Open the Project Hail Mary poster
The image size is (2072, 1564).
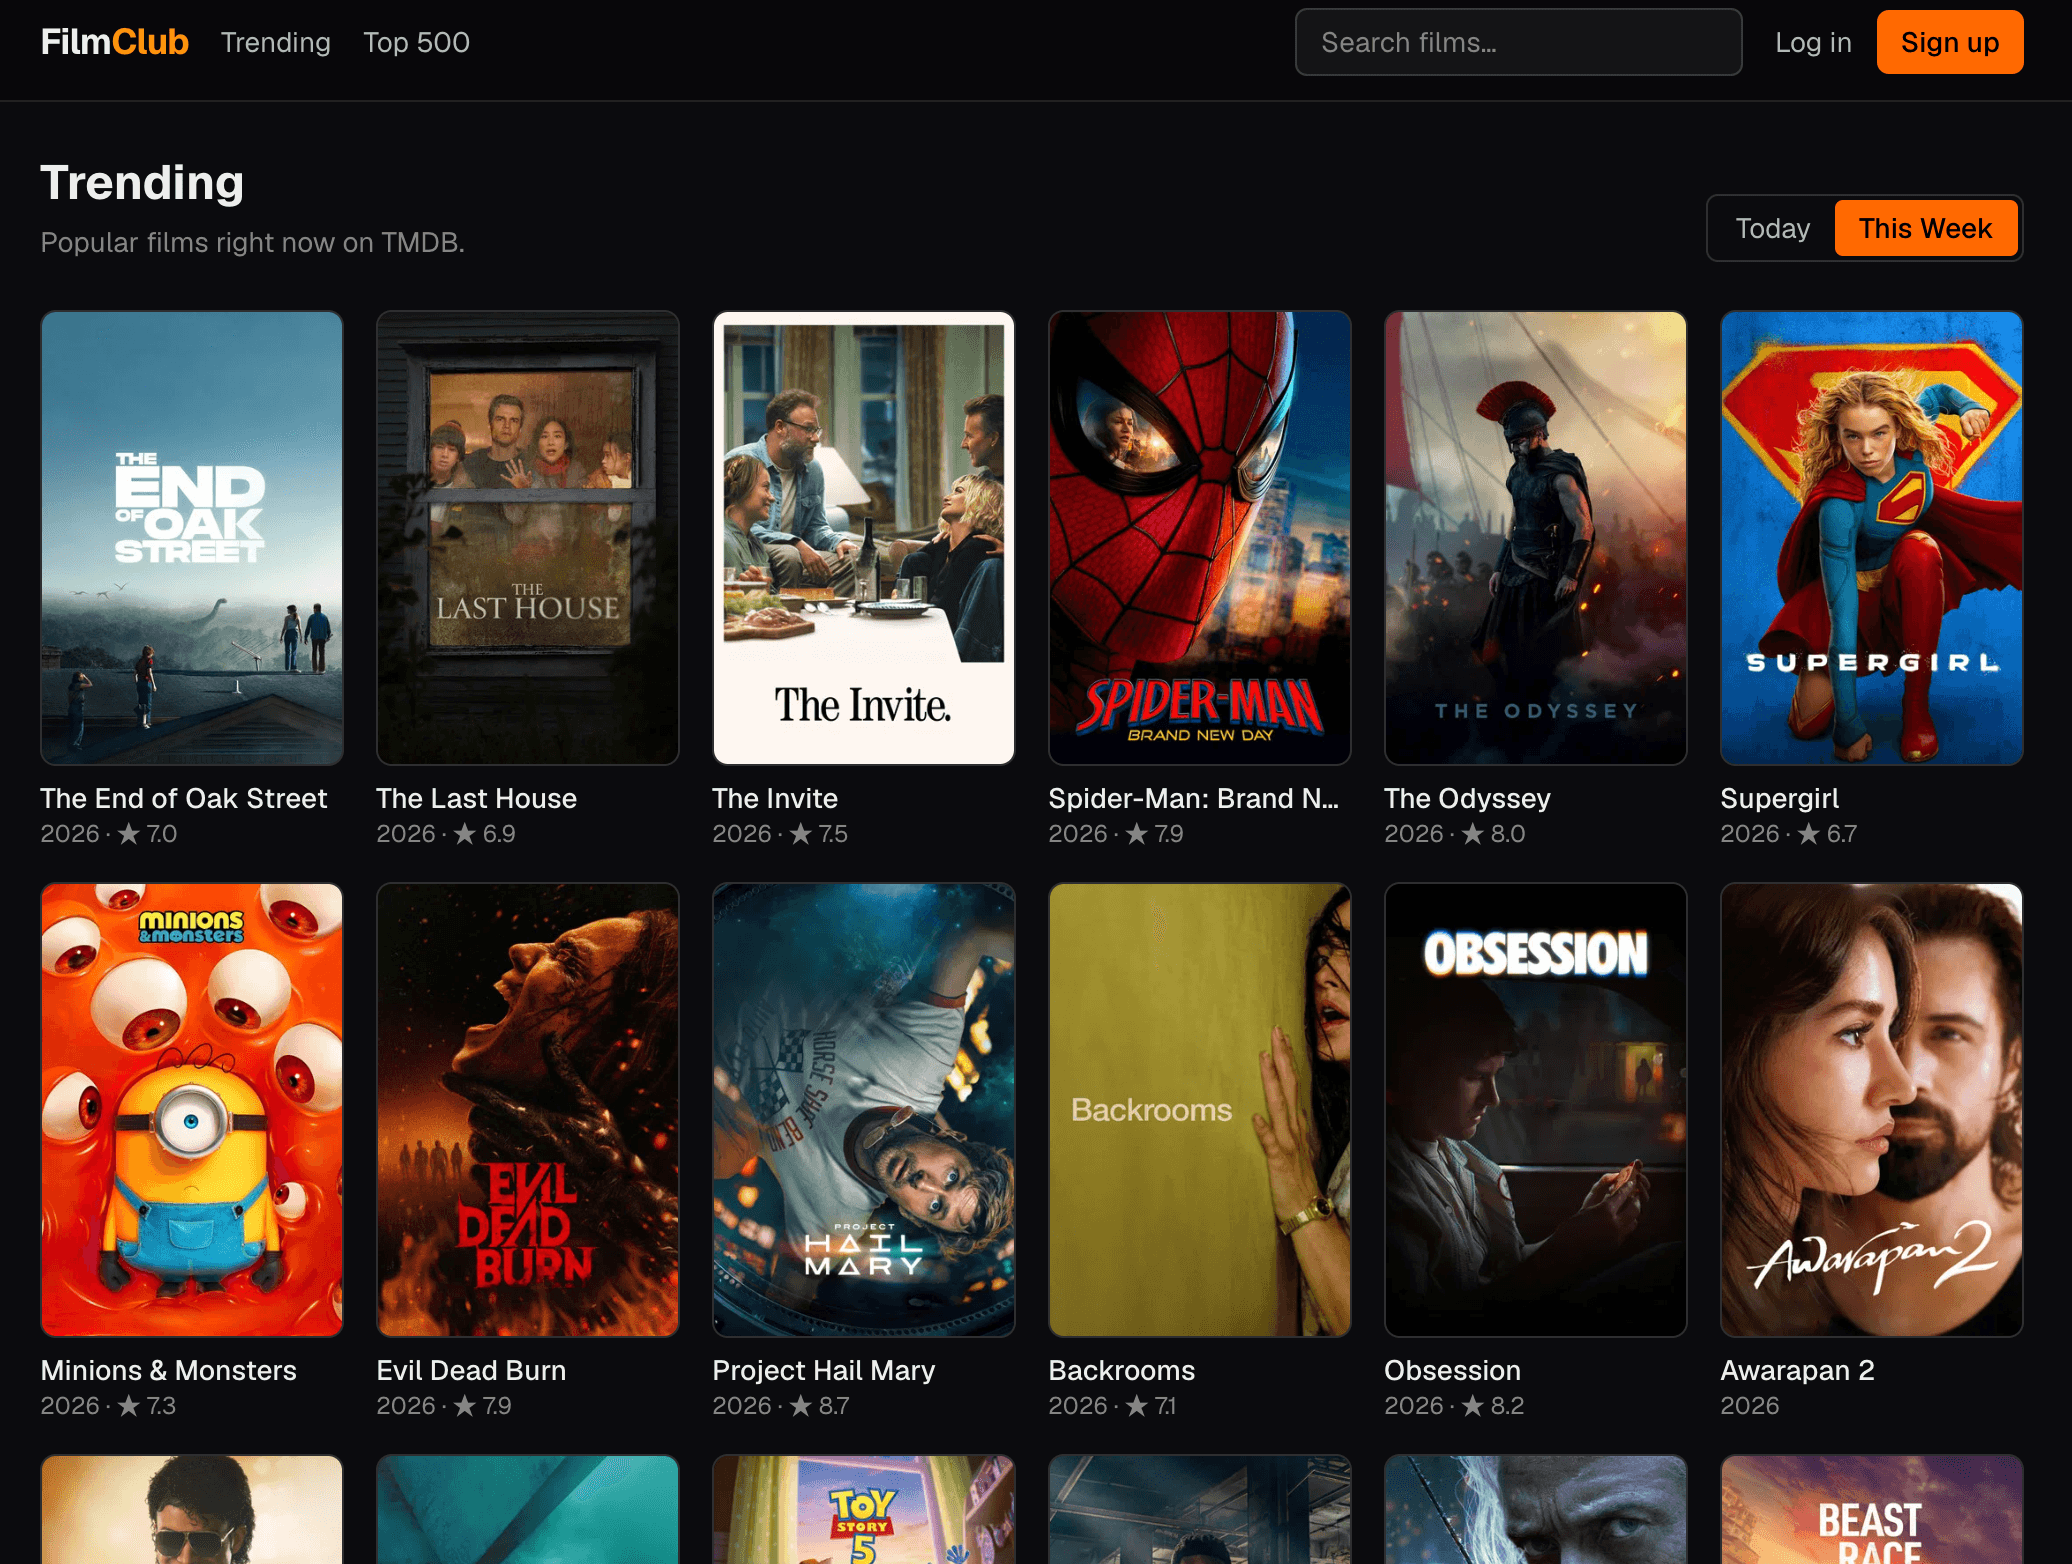tap(864, 1110)
